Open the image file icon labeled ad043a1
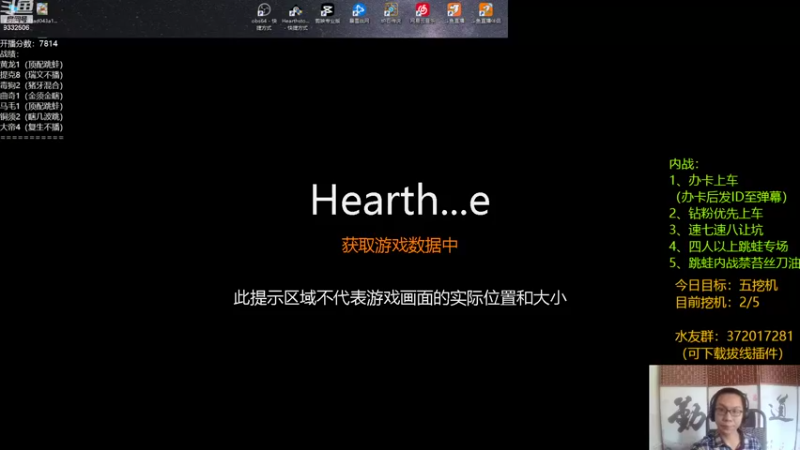800x450 pixels. coord(43,13)
